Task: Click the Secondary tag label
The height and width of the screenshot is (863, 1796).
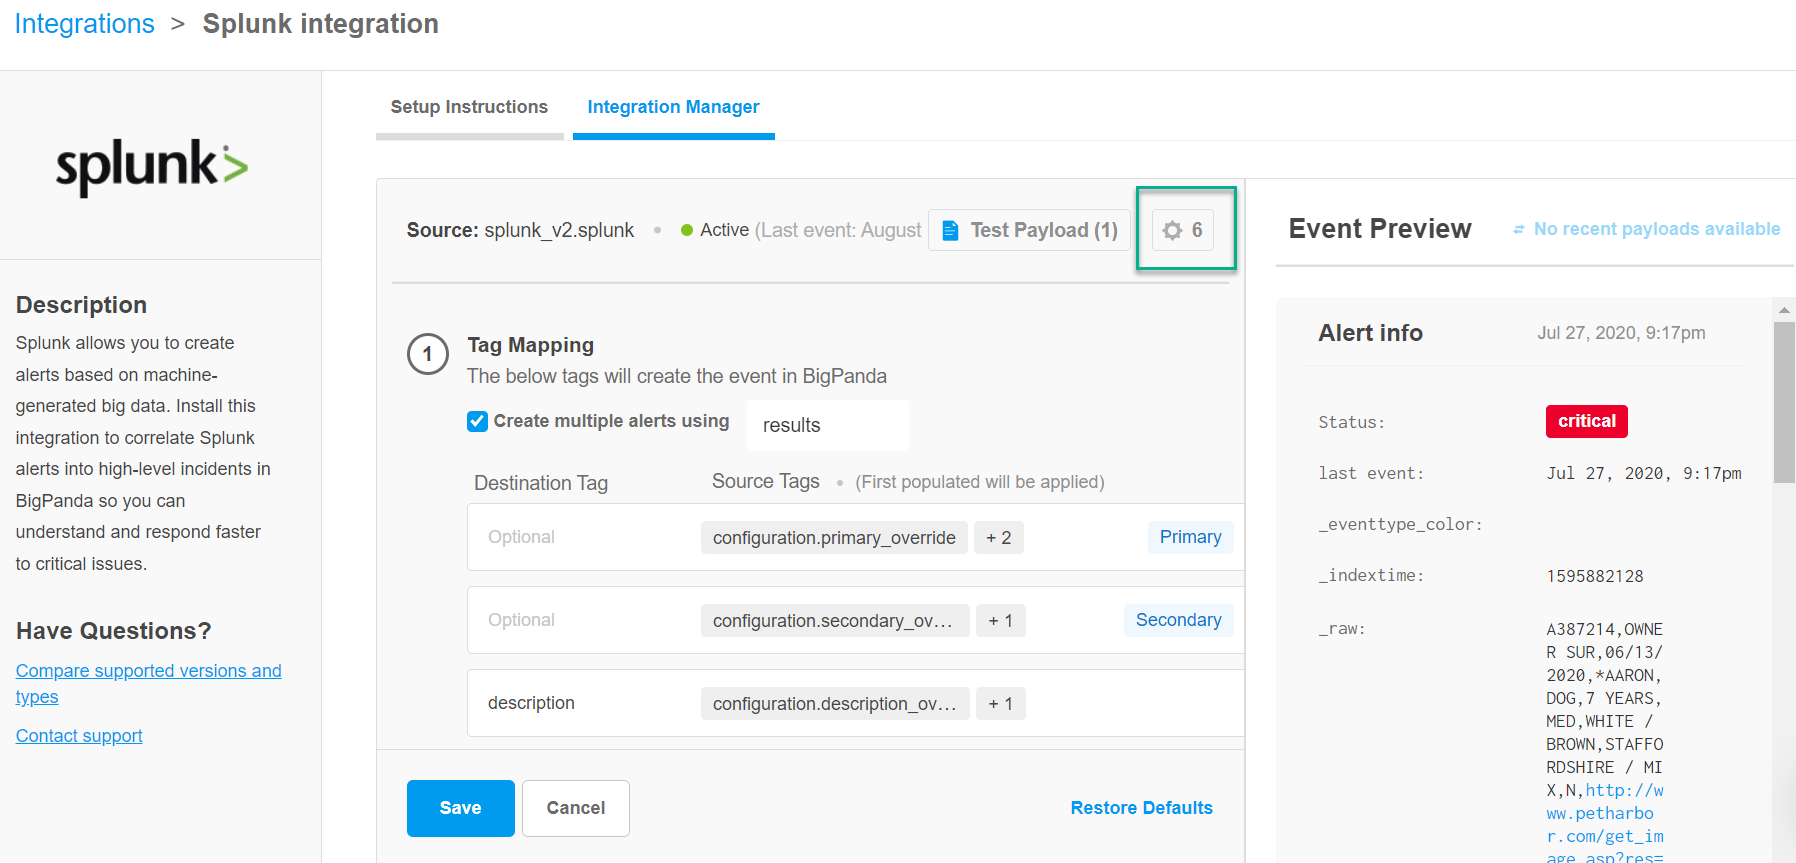Action: [1178, 620]
